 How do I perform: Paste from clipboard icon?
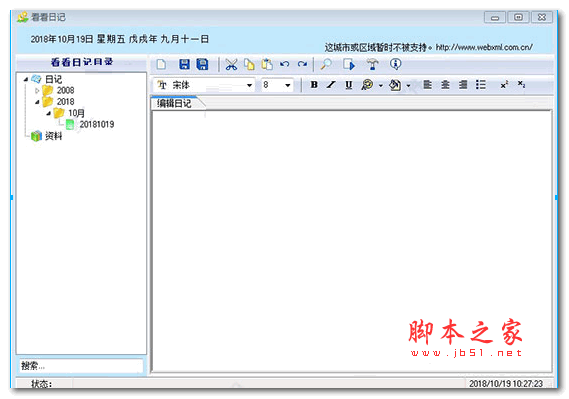267,65
